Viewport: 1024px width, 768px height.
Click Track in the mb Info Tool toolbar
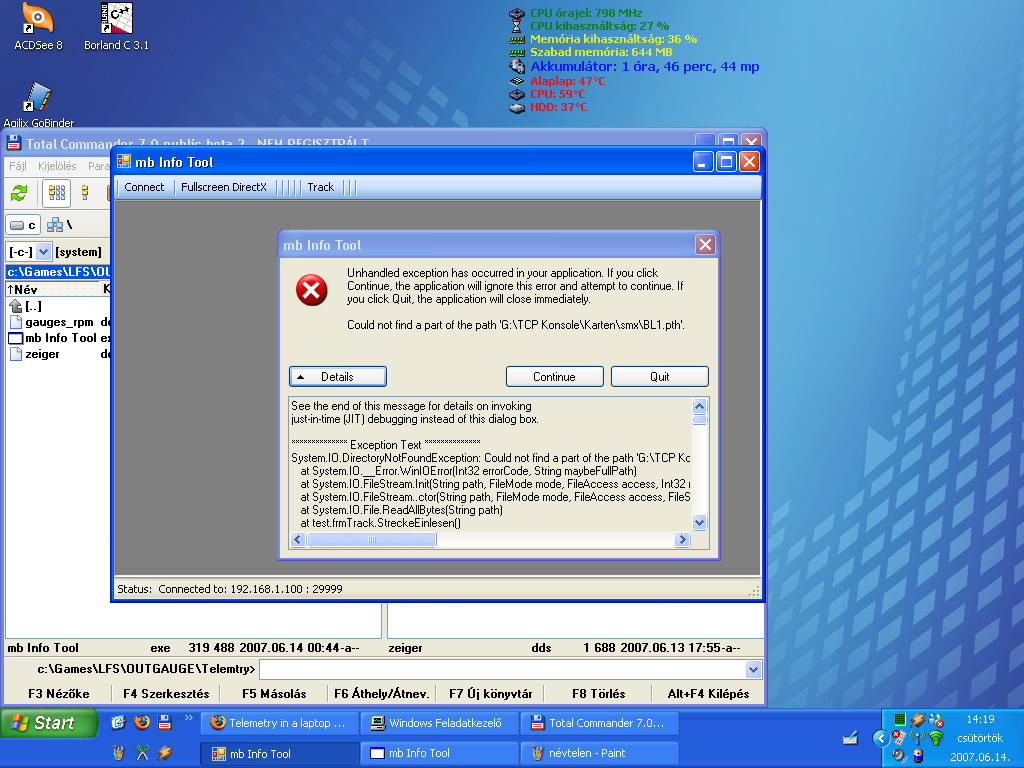click(x=321, y=187)
